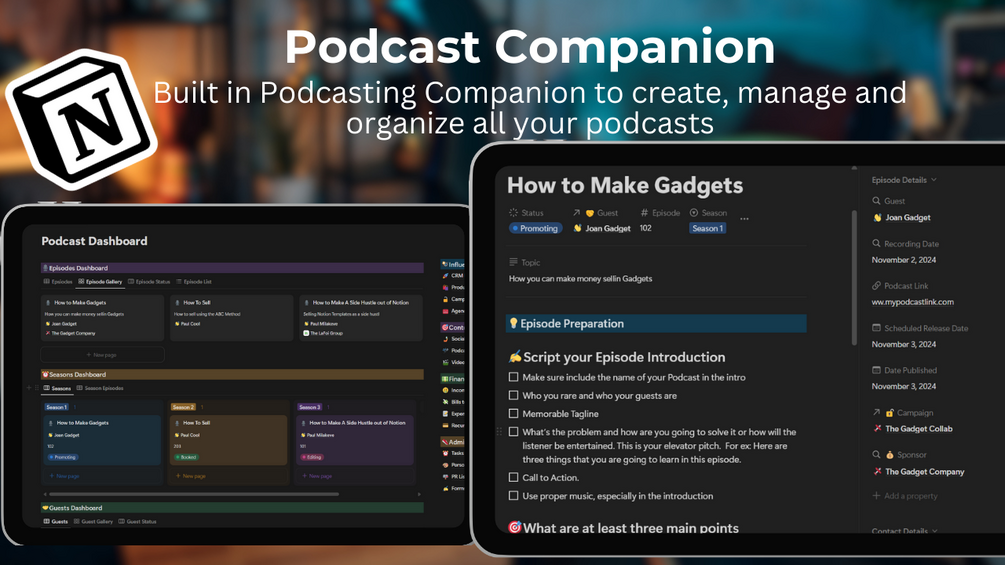1005x565 pixels.
Task: Click the board scroll left arrow
Action: 45,494
